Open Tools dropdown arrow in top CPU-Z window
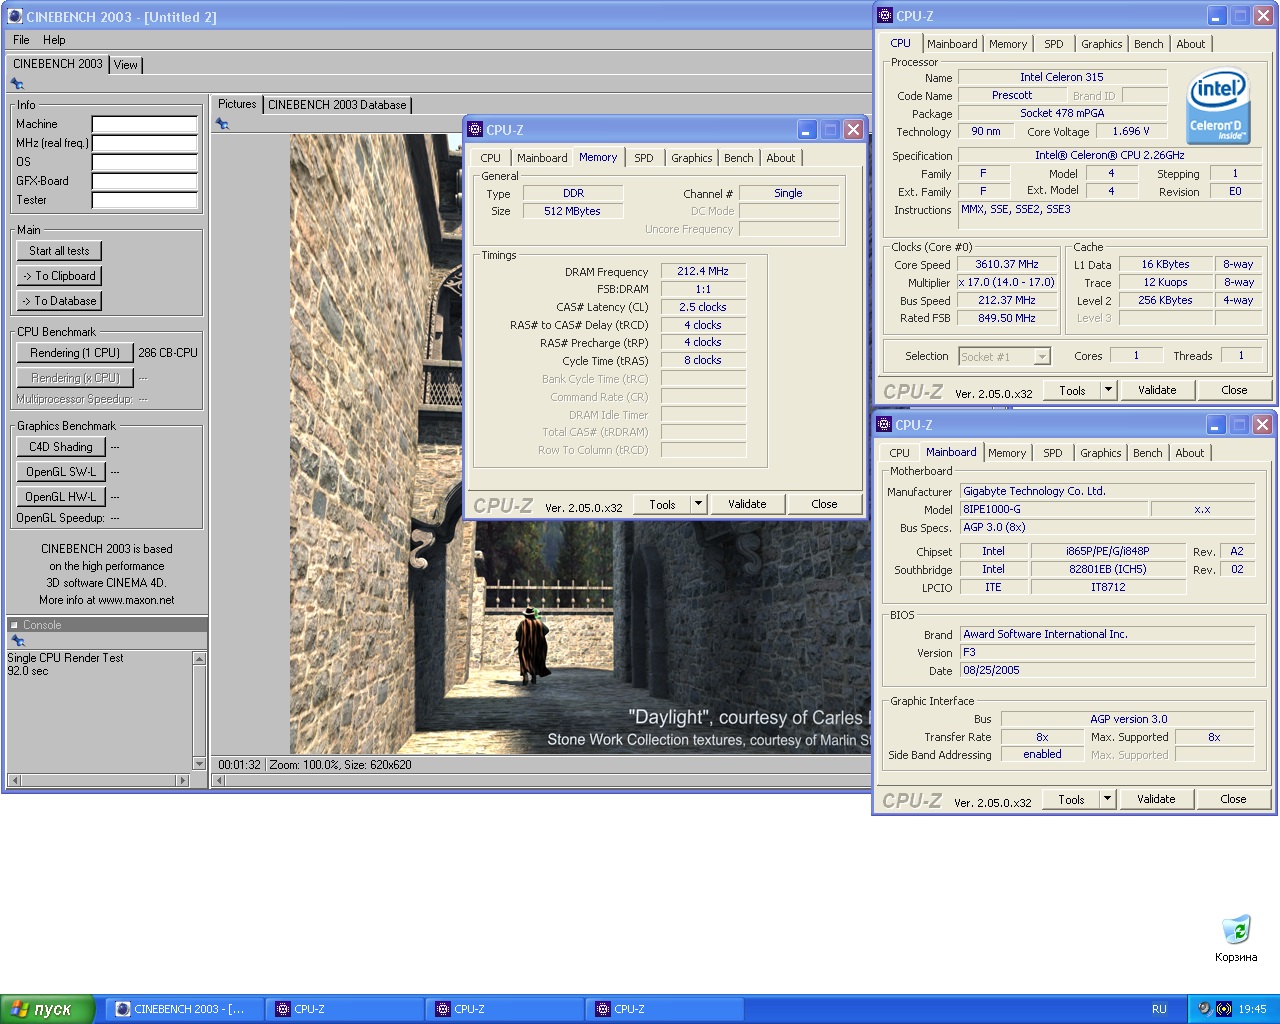Viewport: 1280px width, 1024px height. [1108, 390]
